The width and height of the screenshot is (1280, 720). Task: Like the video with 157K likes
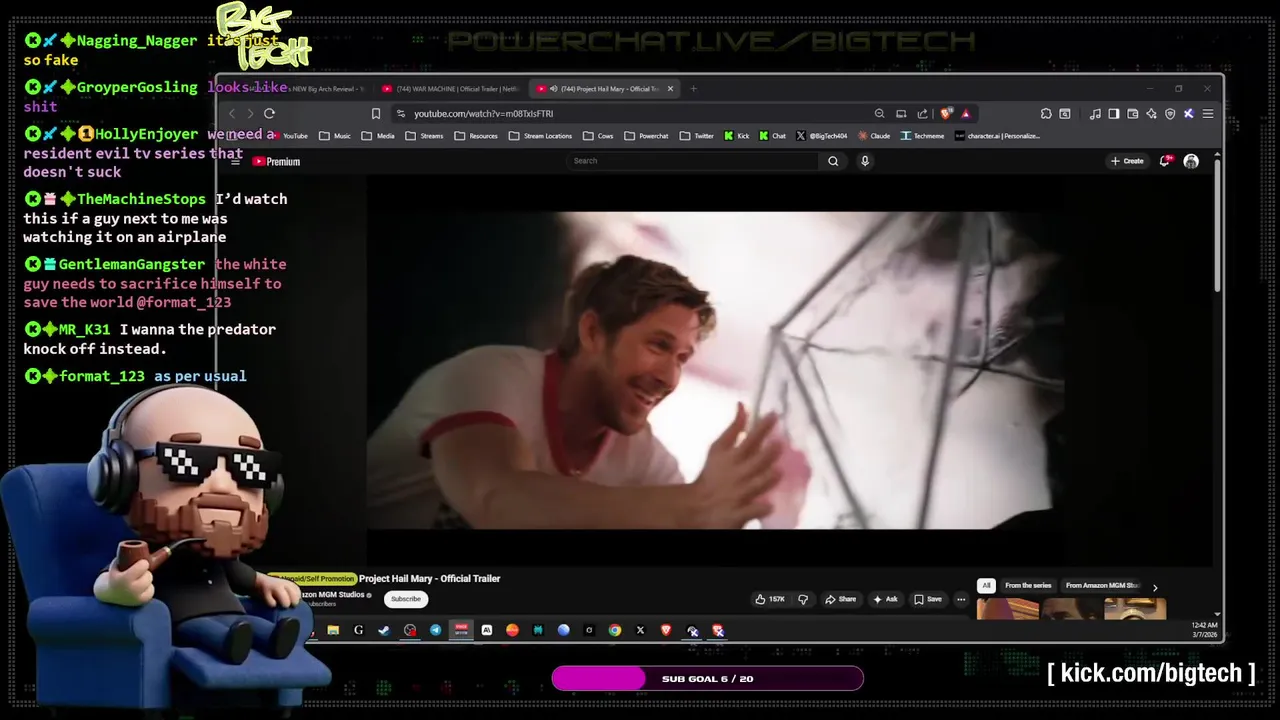[770, 599]
